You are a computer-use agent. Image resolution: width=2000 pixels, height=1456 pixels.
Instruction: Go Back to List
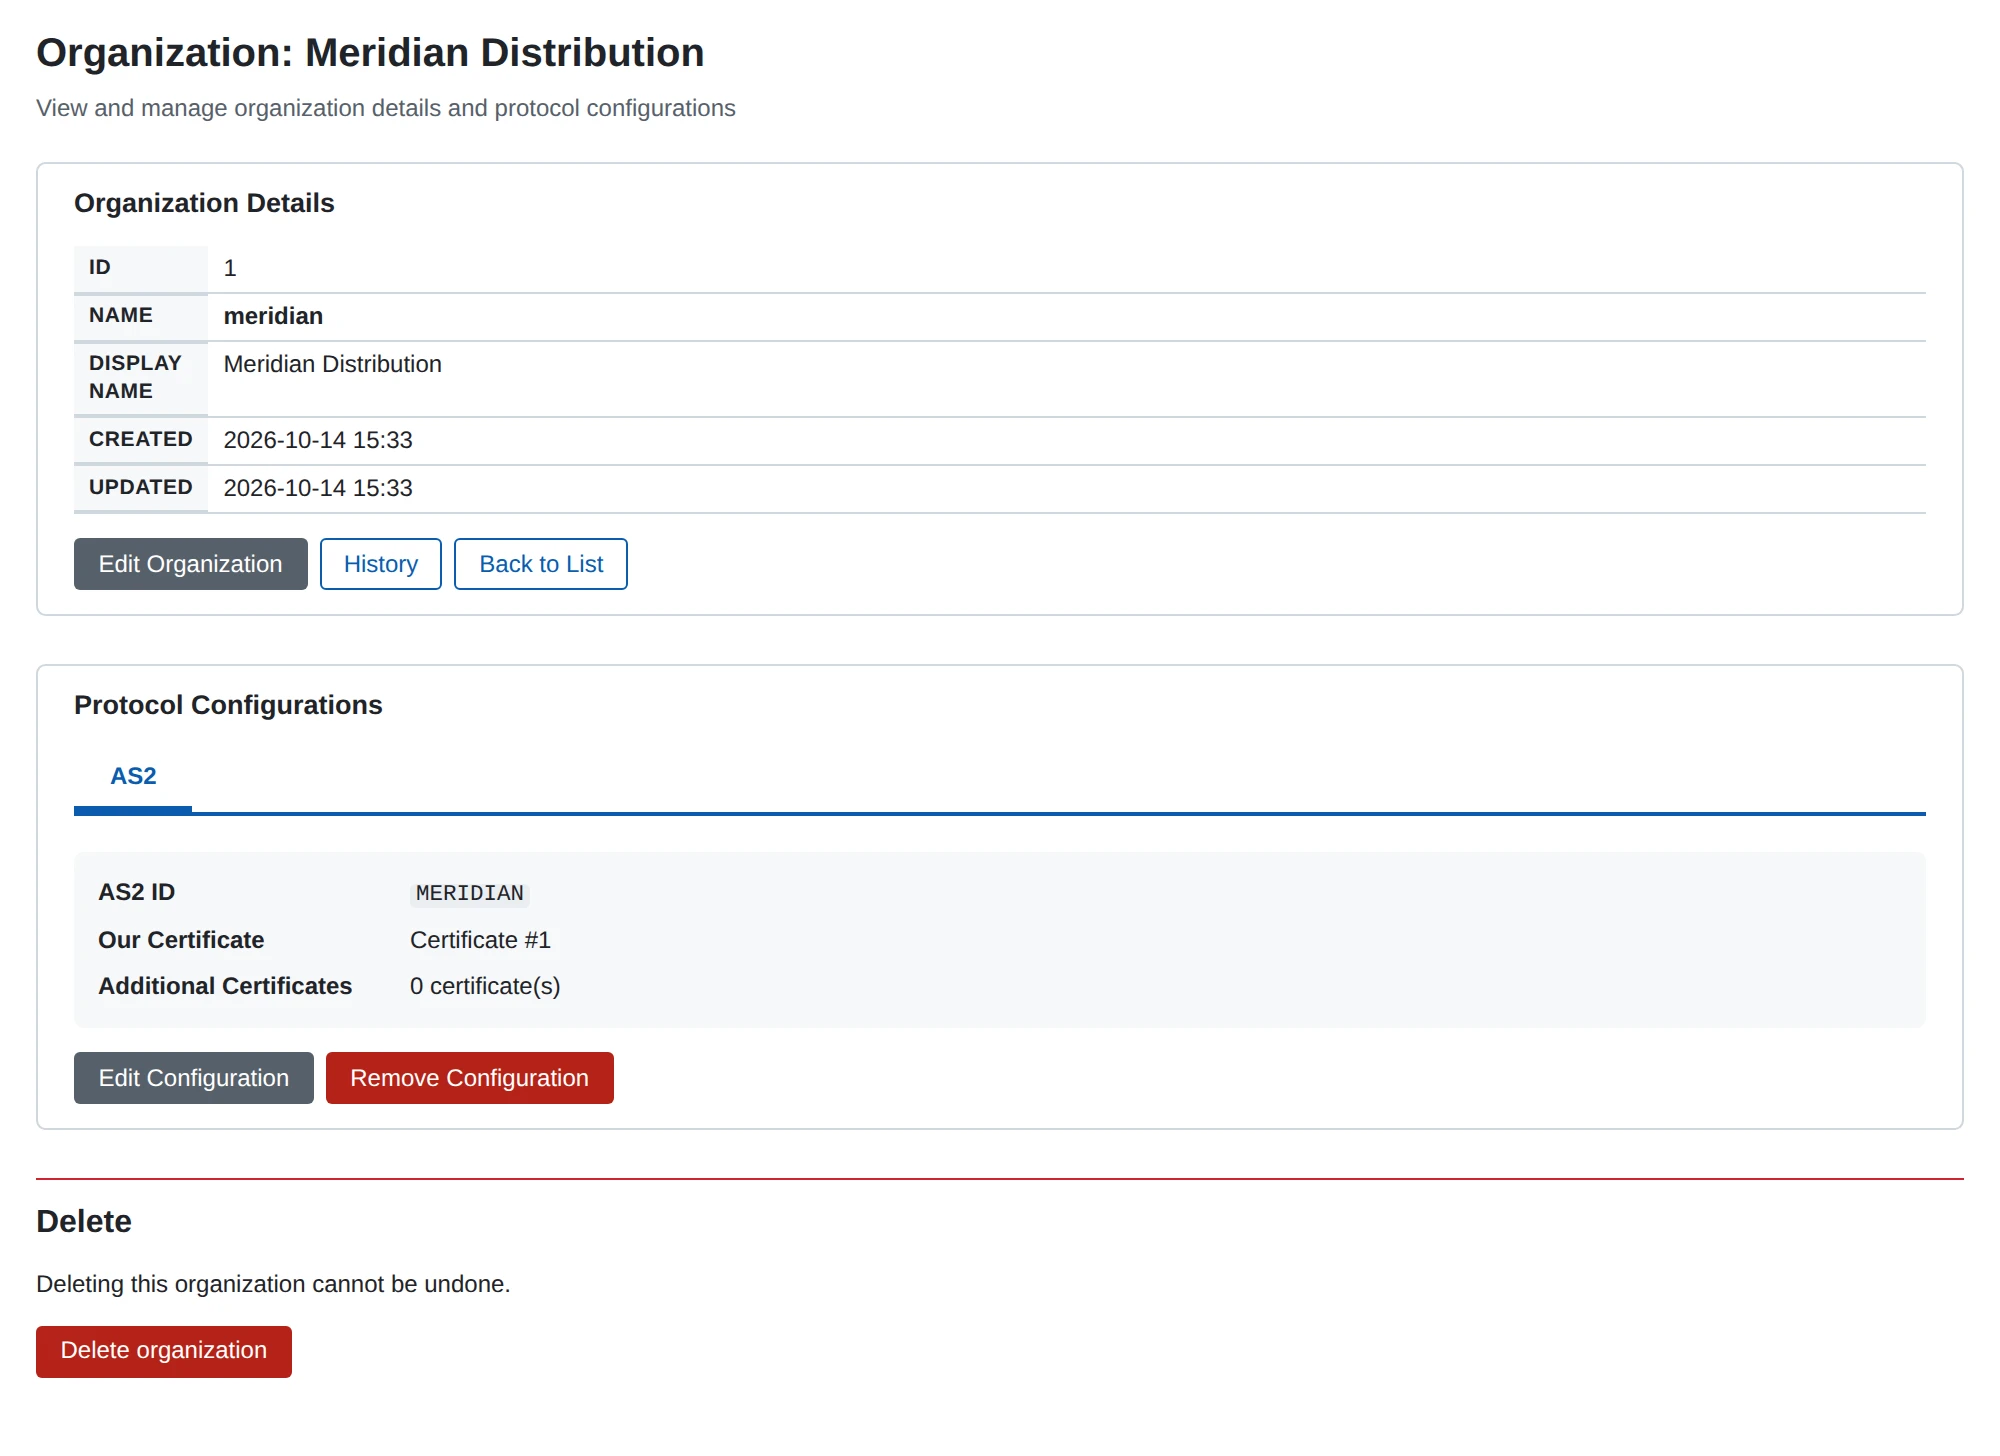pyautogui.click(x=541, y=564)
